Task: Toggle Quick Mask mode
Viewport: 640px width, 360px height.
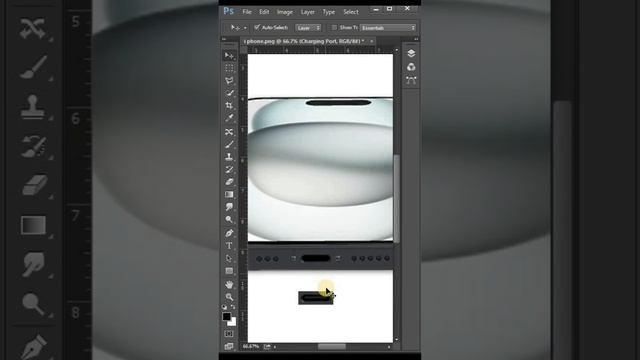Action: [x=229, y=334]
